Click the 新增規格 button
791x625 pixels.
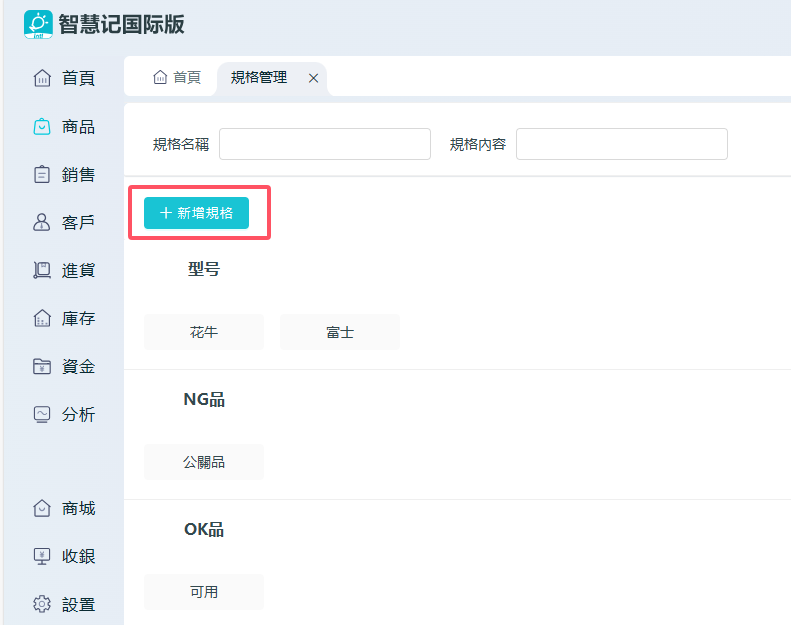(196, 213)
